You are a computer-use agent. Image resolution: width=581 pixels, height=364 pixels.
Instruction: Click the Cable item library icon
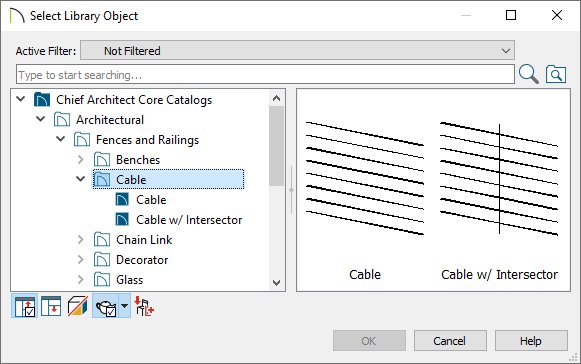pos(122,200)
